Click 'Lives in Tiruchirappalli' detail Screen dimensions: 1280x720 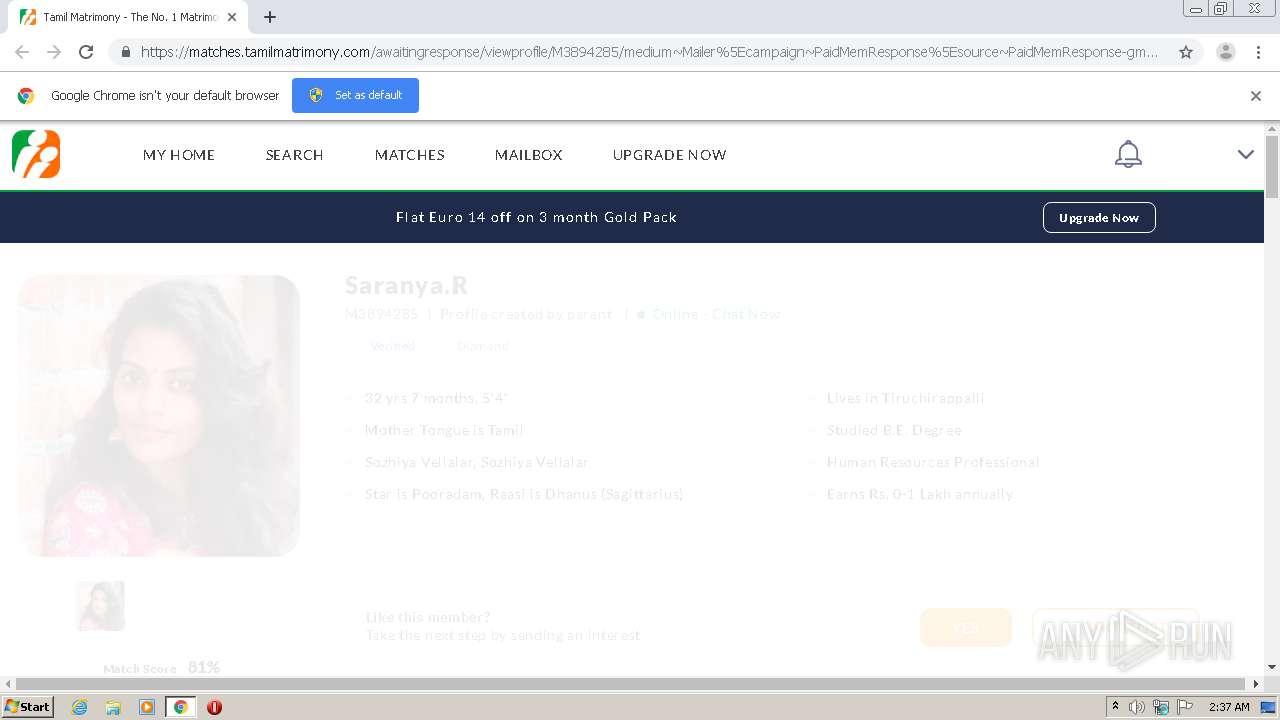tap(905, 398)
